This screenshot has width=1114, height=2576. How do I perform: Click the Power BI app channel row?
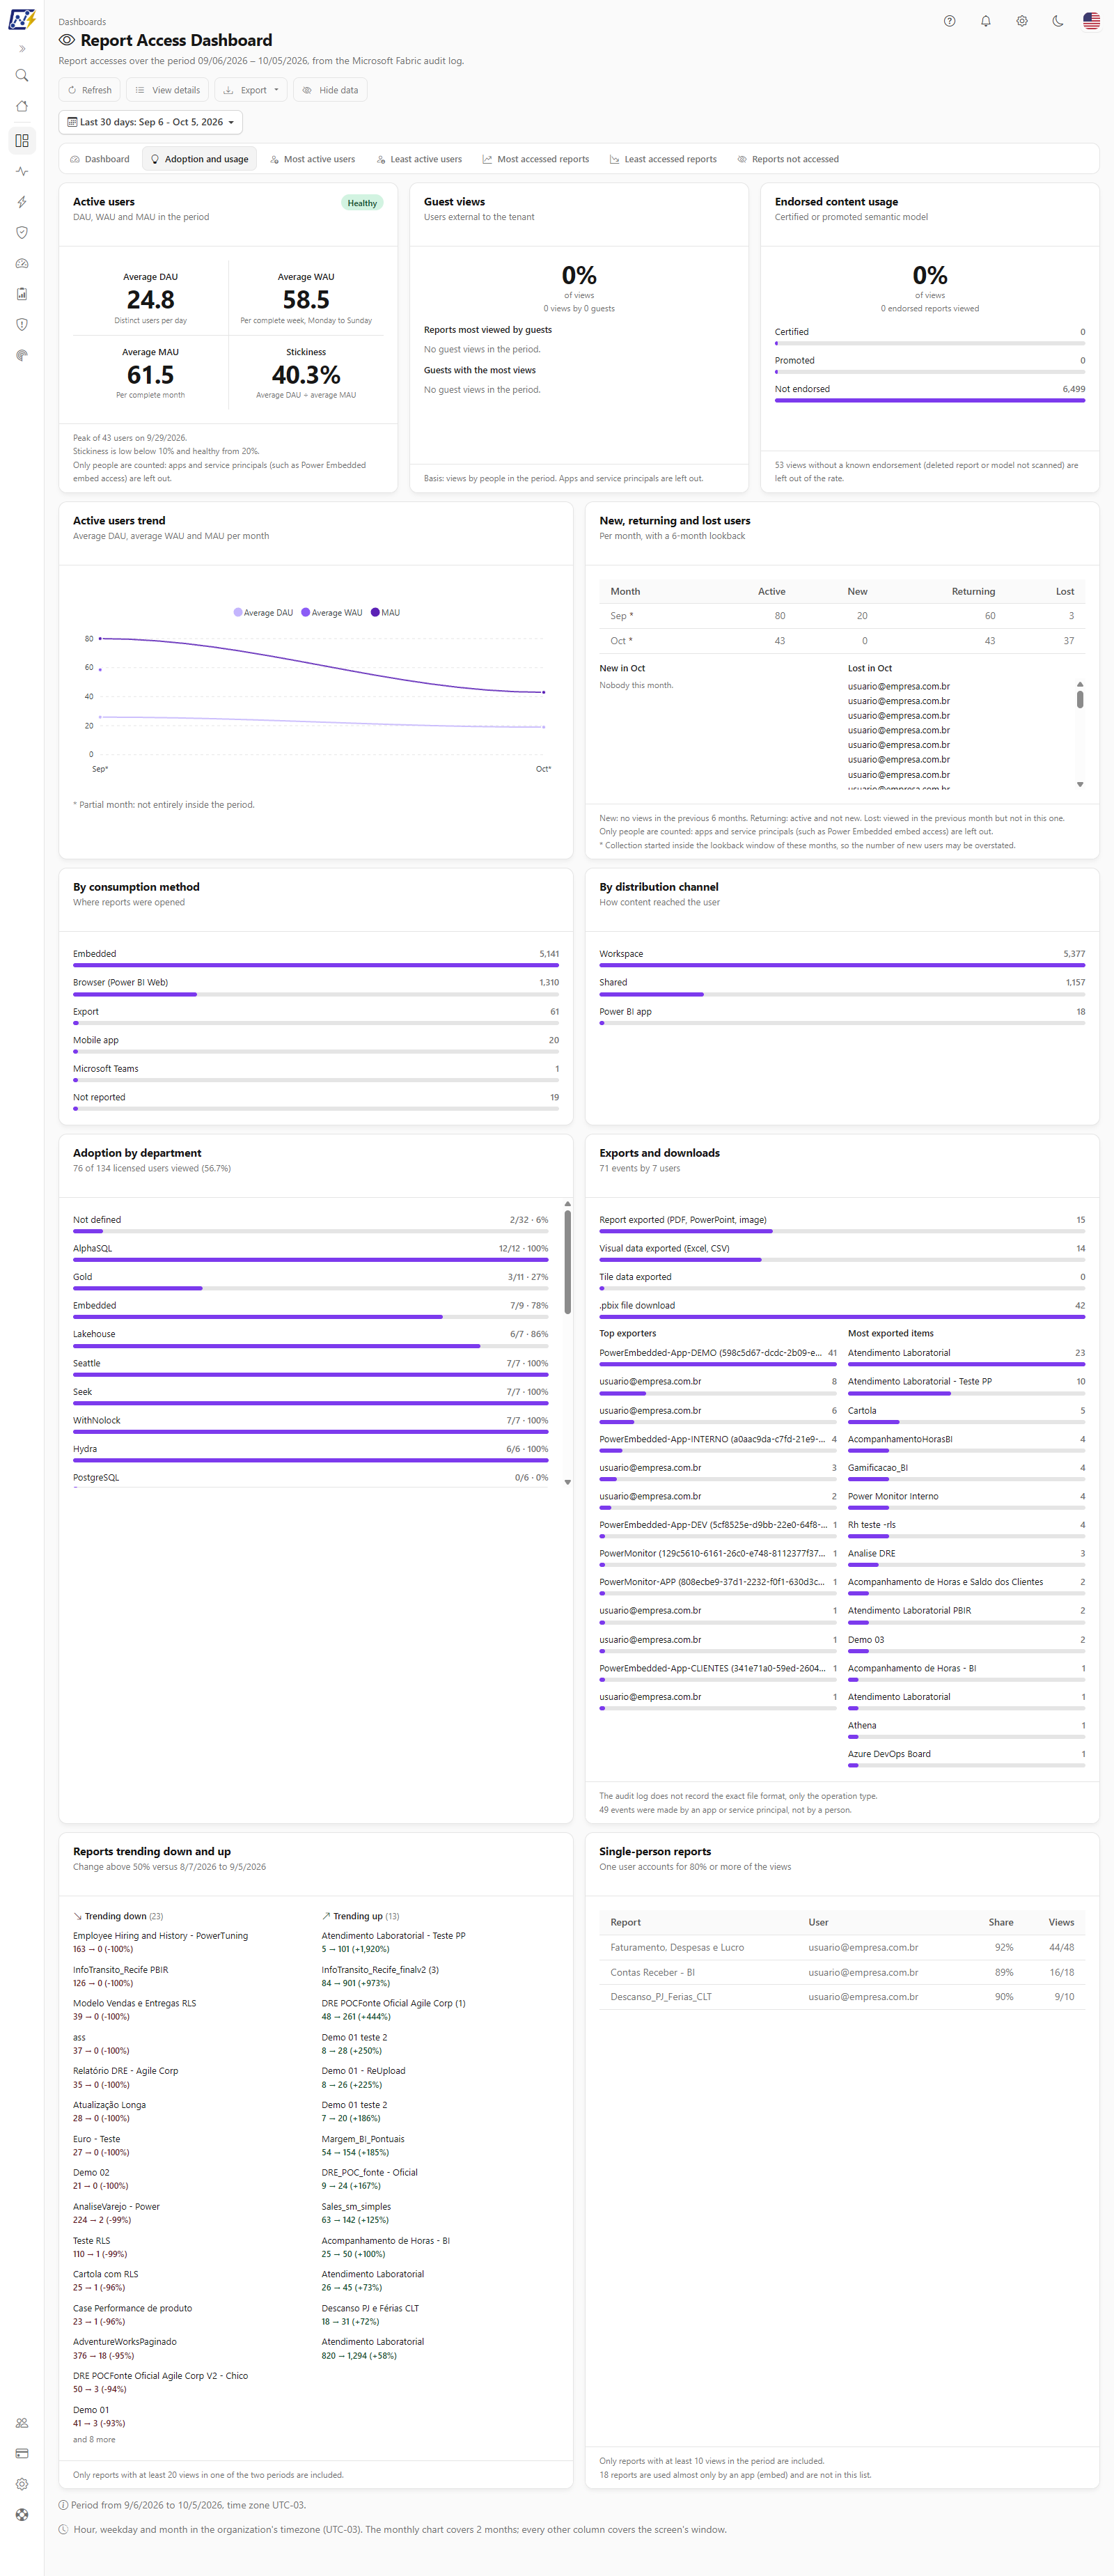[842, 1016]
